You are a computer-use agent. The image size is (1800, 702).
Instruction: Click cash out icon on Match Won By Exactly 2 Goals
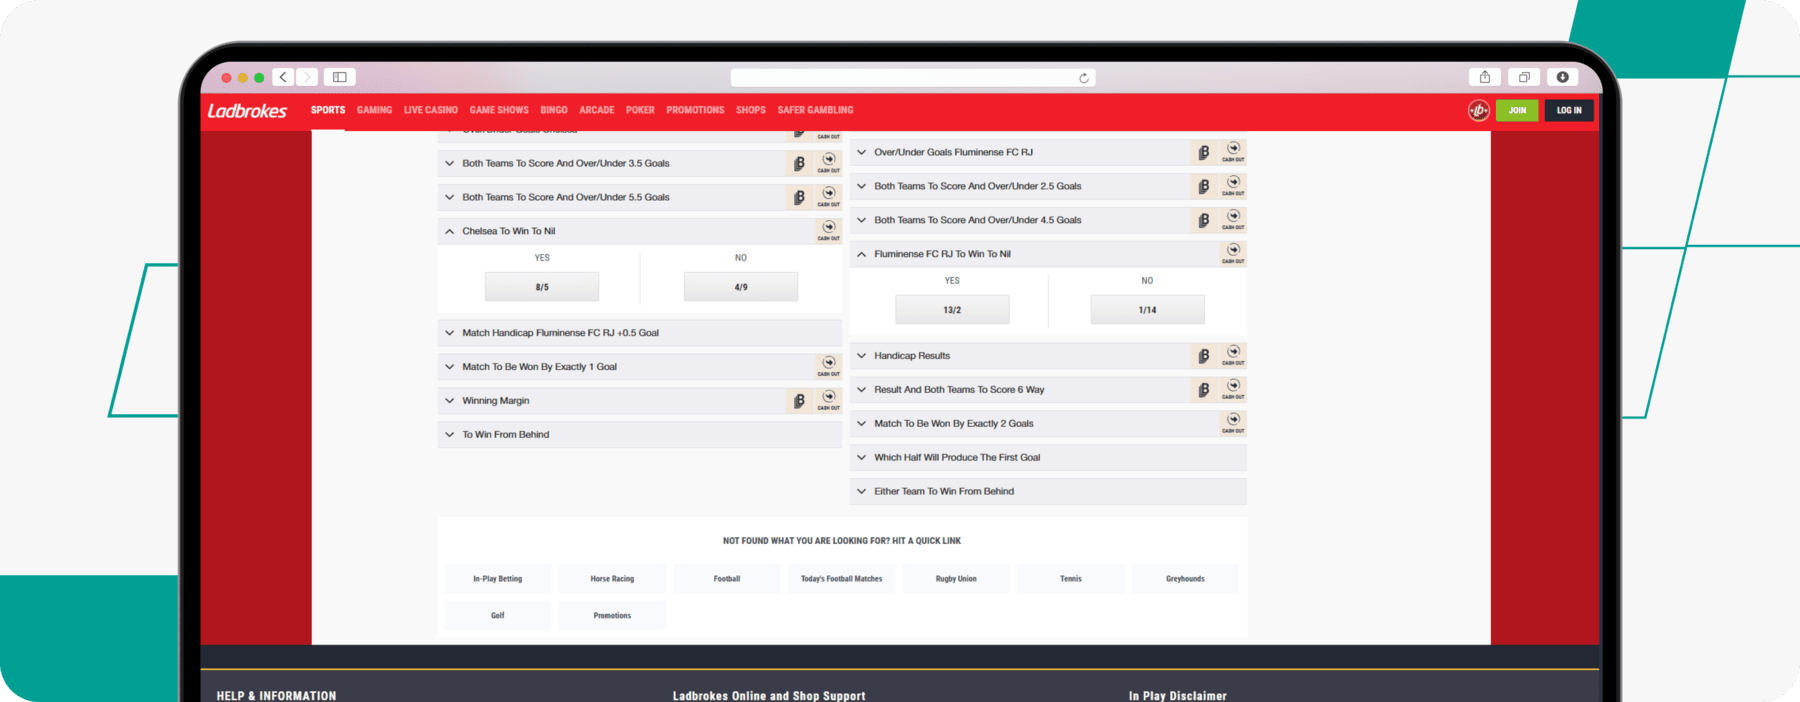click(1233, 423)
